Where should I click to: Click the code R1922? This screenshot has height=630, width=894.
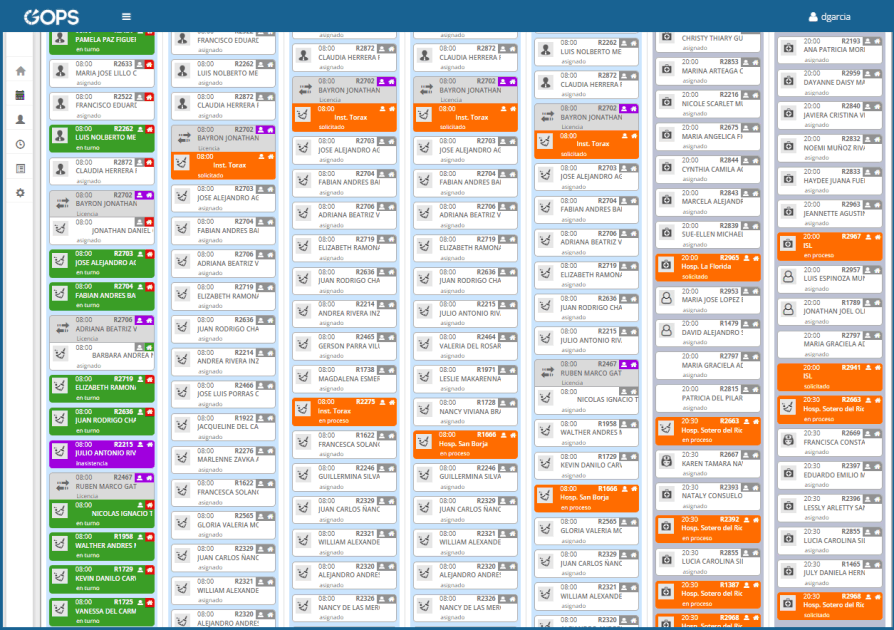point(244,418)
